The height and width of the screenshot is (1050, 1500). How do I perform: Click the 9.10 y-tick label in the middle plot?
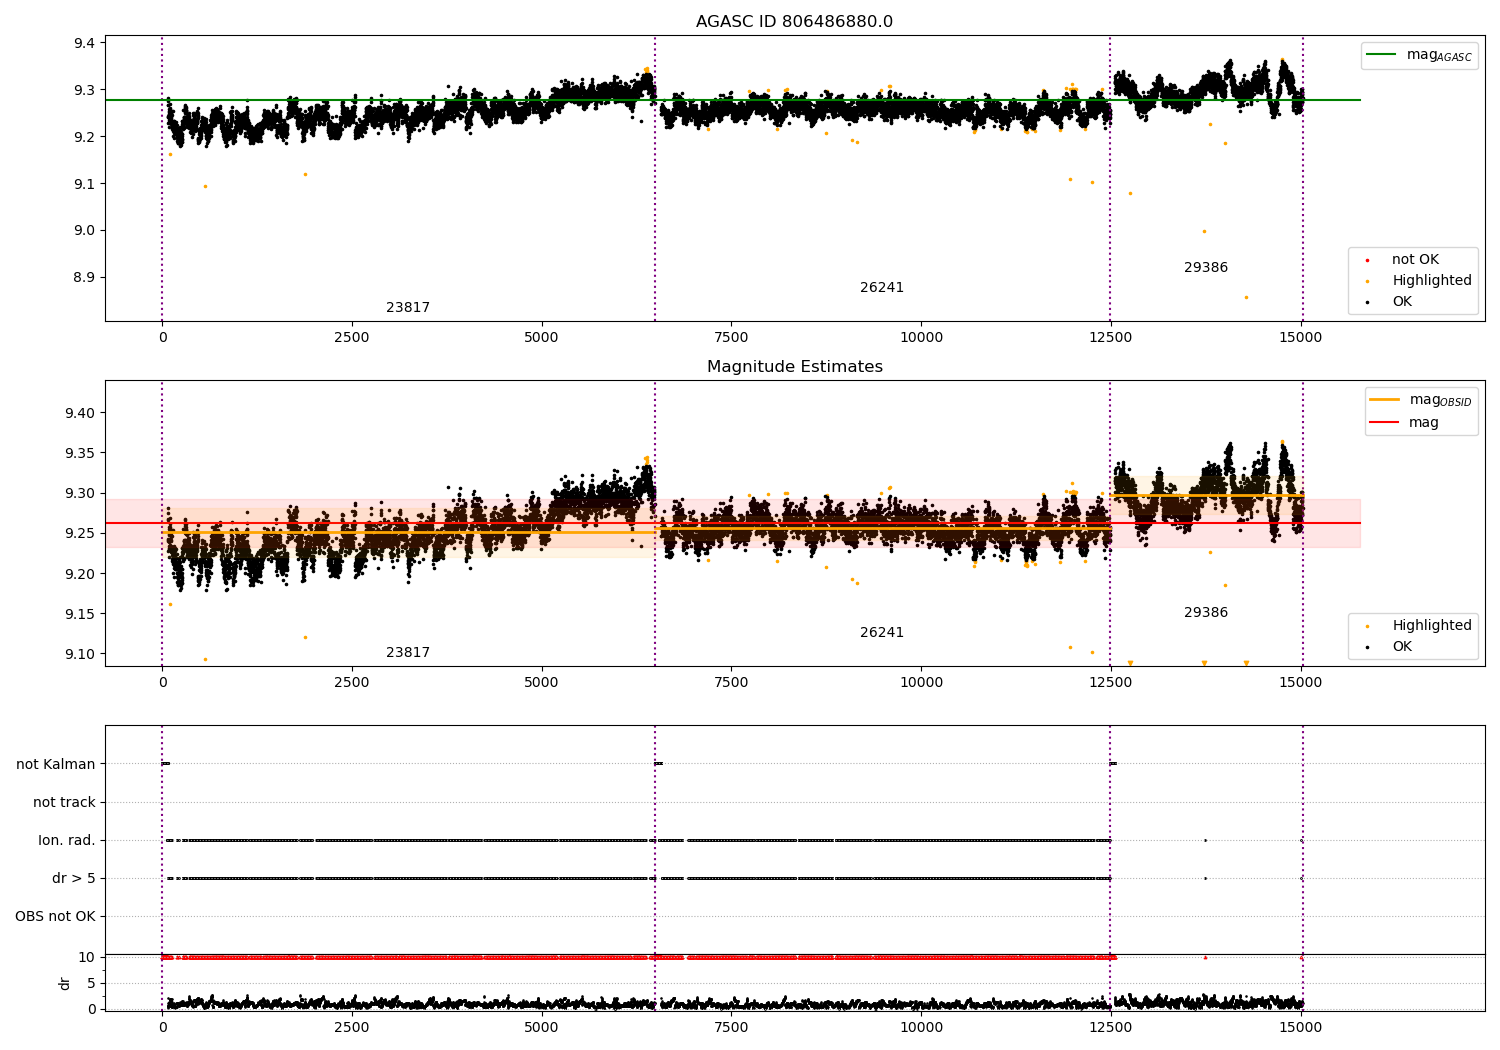click(x=80, y=655)
